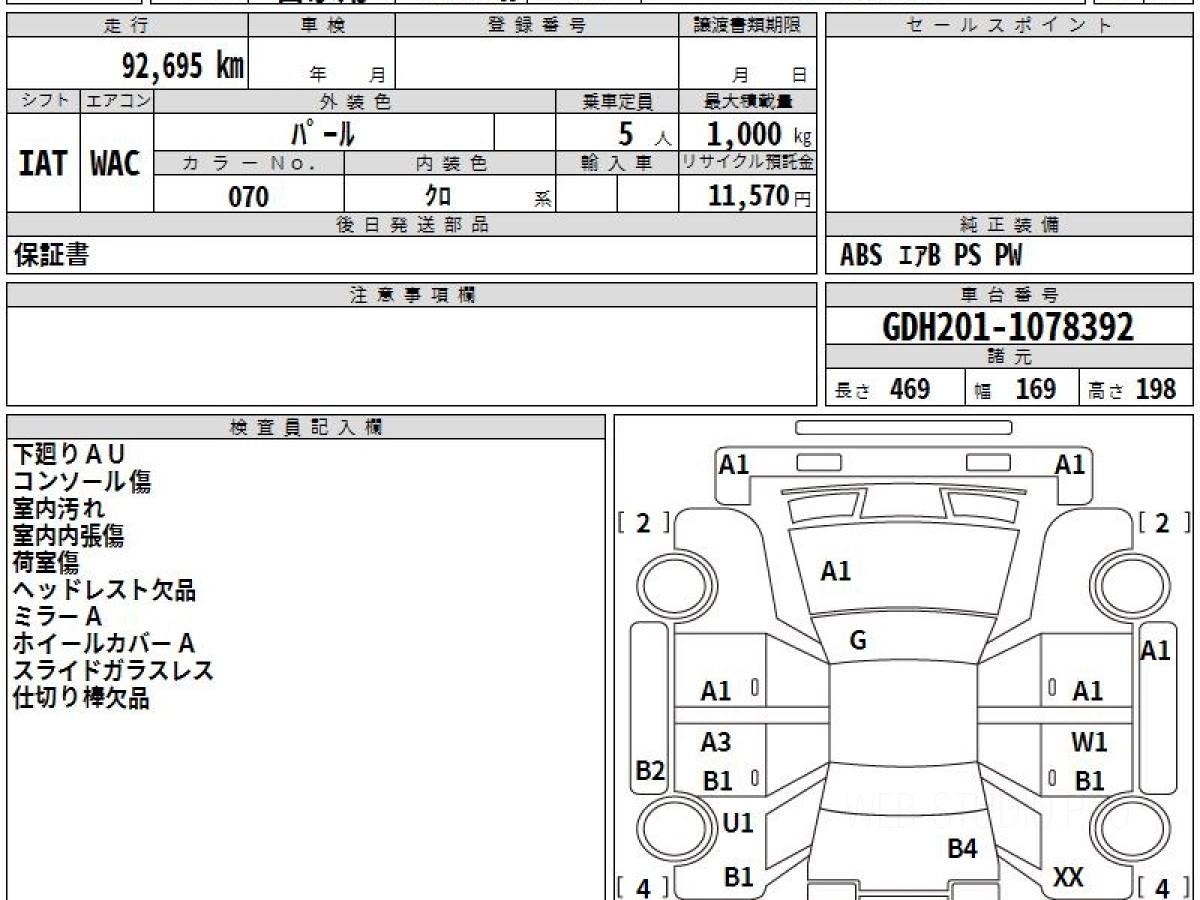Click the B4 mark on rear area

click(x=962, y=849)
